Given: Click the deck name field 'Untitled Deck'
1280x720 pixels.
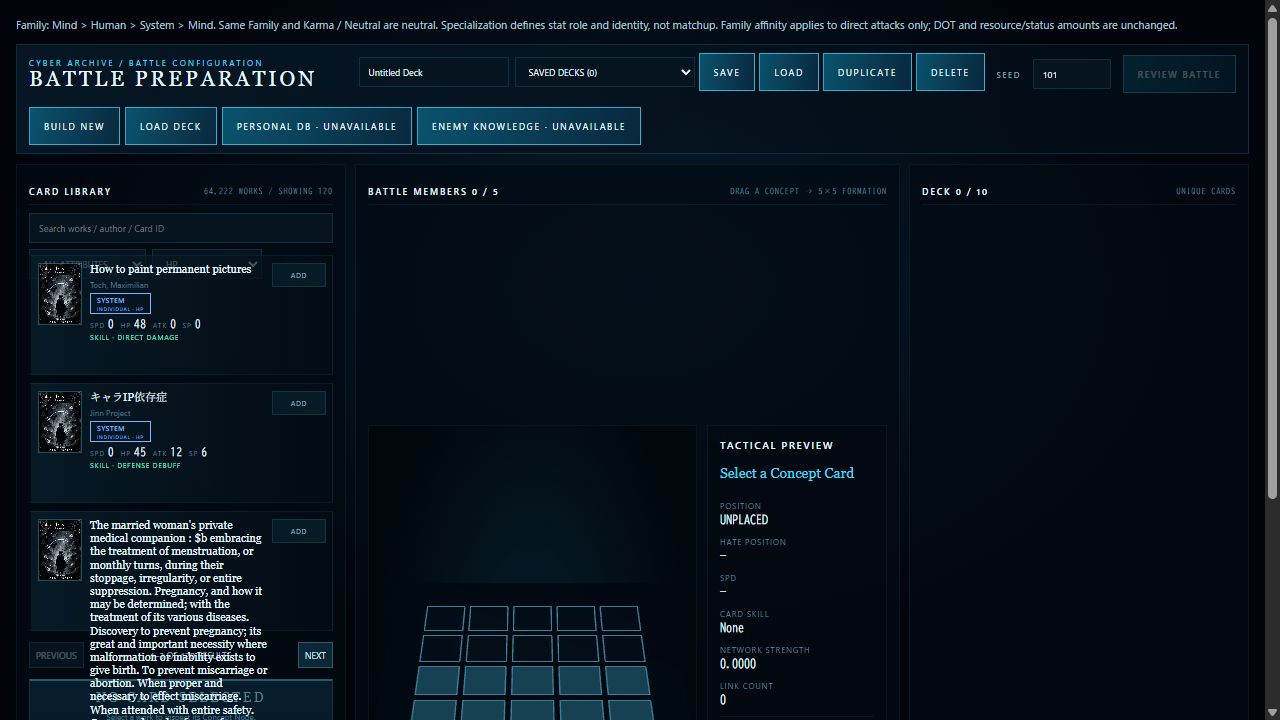Looking at the screenshot, I should (434, 72).
